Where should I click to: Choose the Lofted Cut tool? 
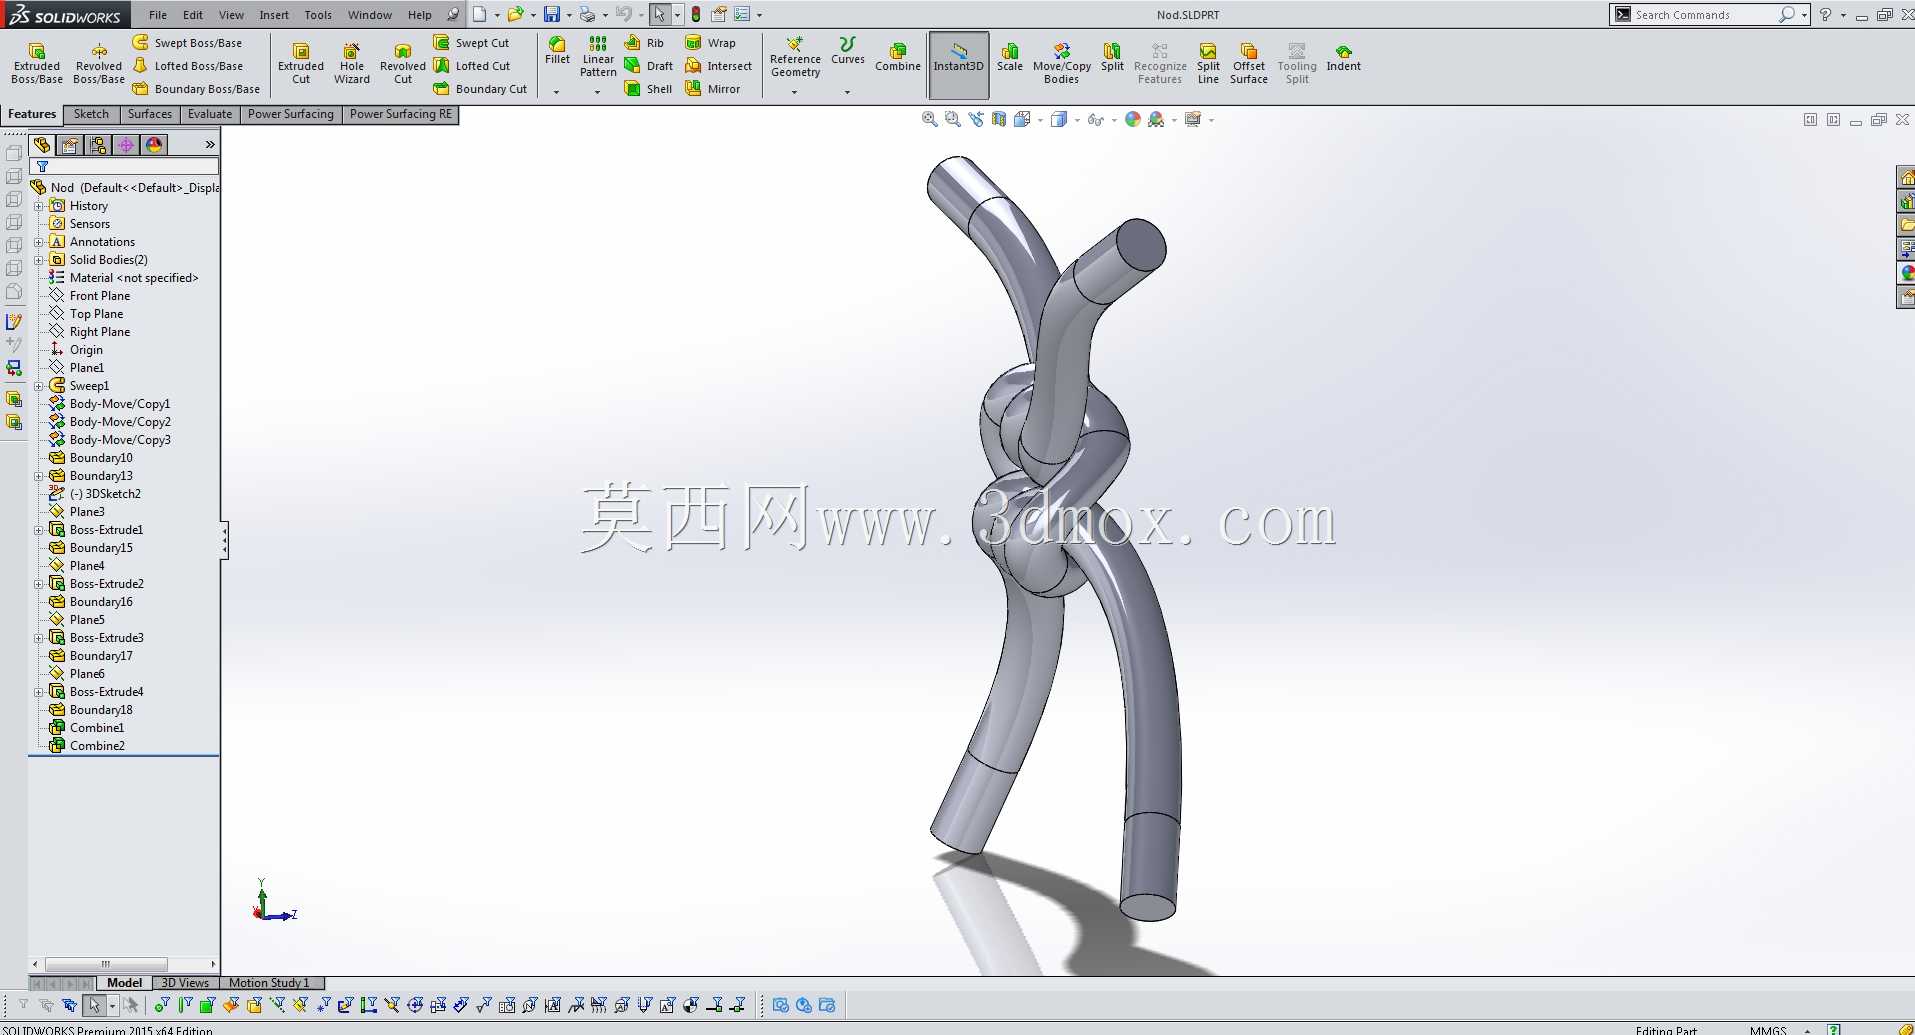(471, 66)
